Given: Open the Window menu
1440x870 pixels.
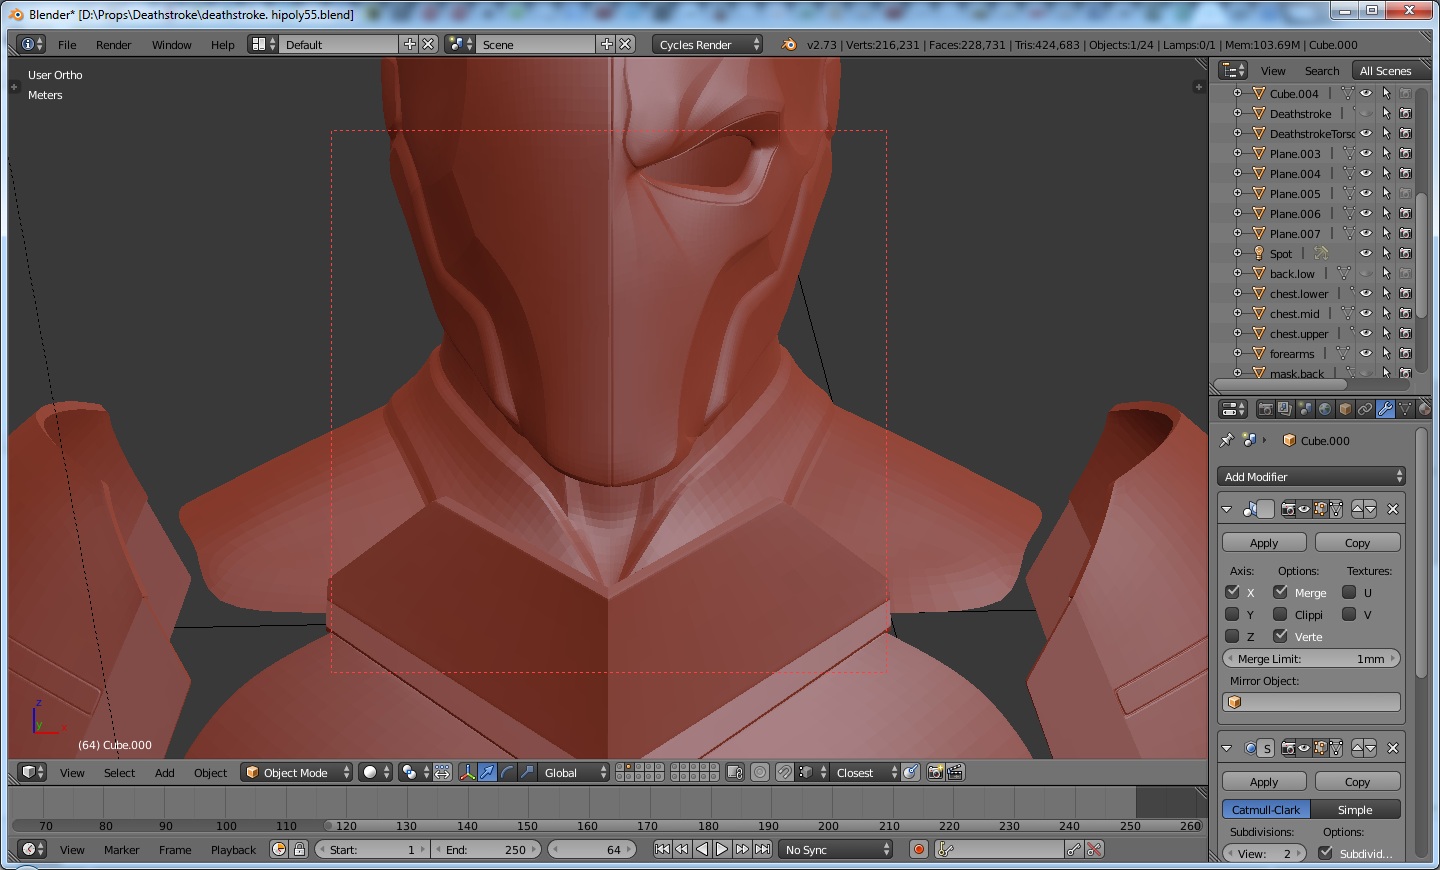Looking at the screenshot, I should pos(172,45).
